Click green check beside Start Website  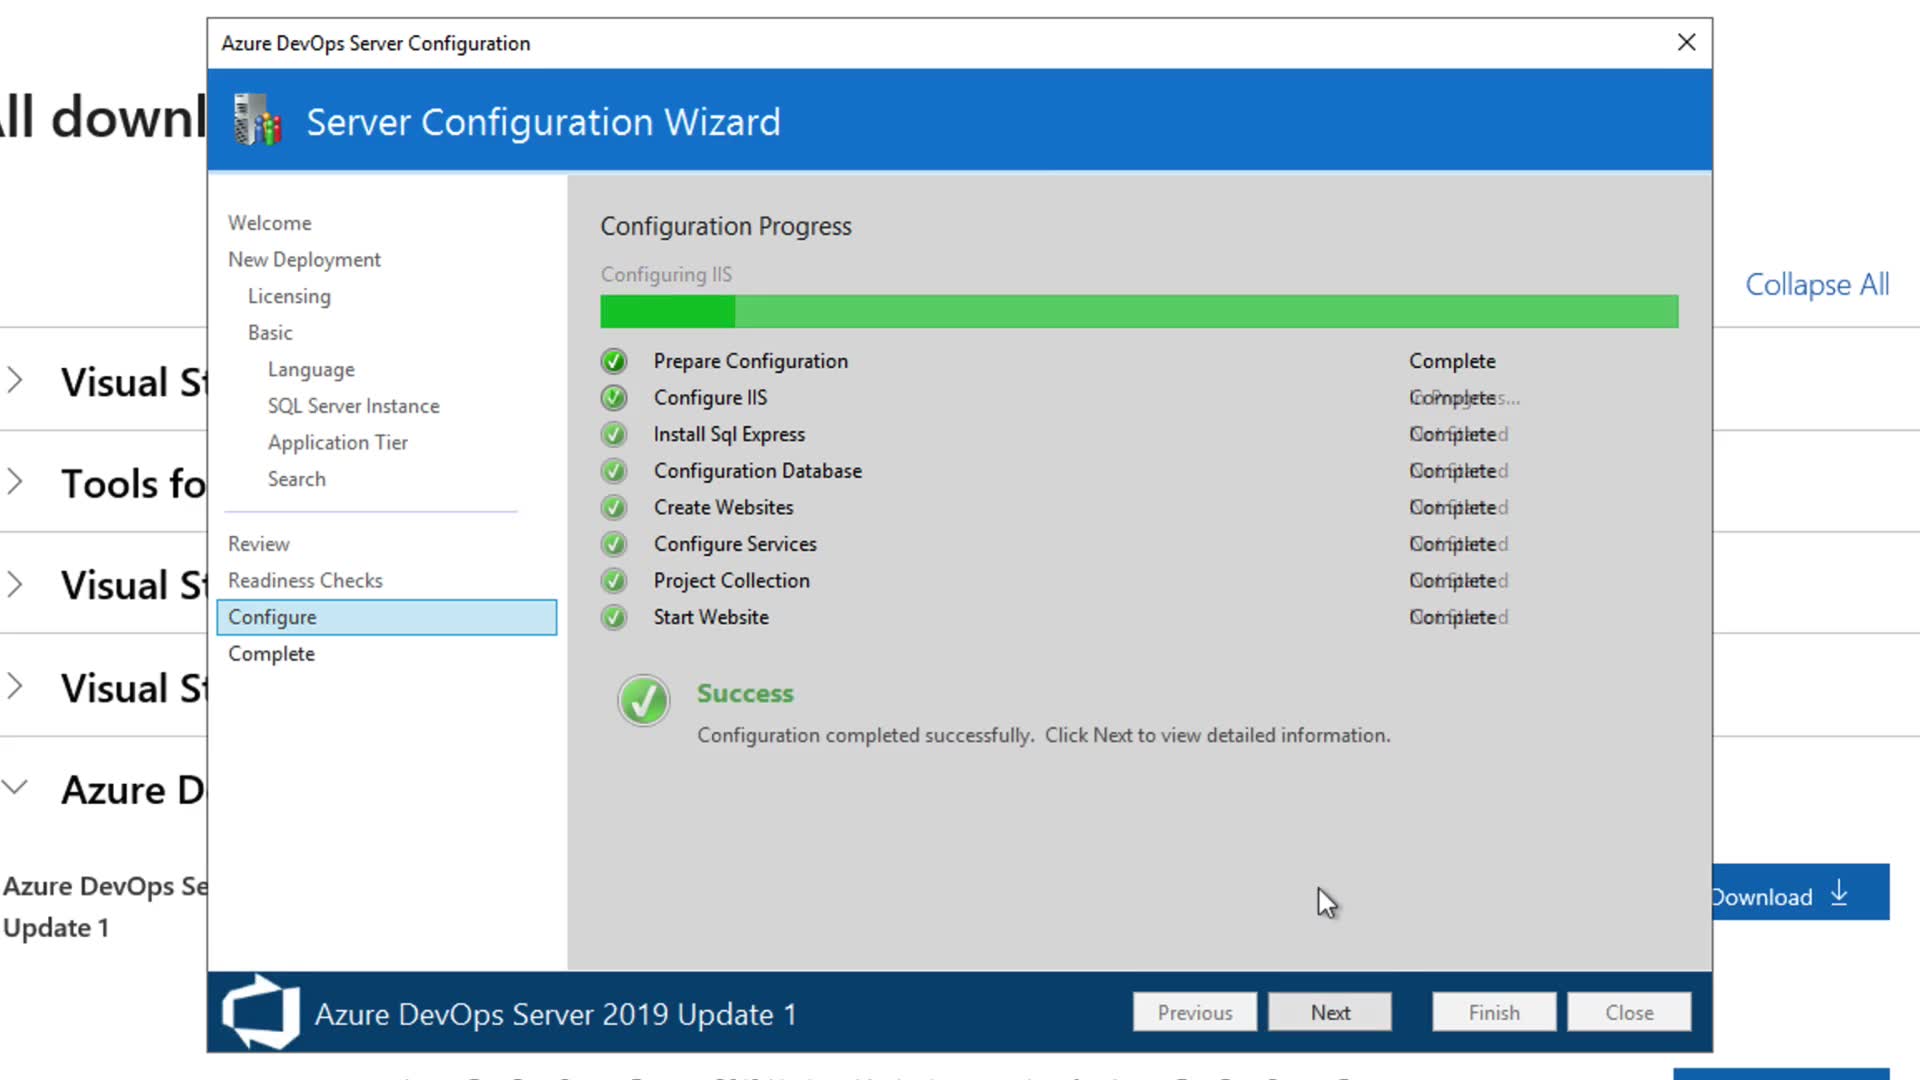tap(614, 617)
